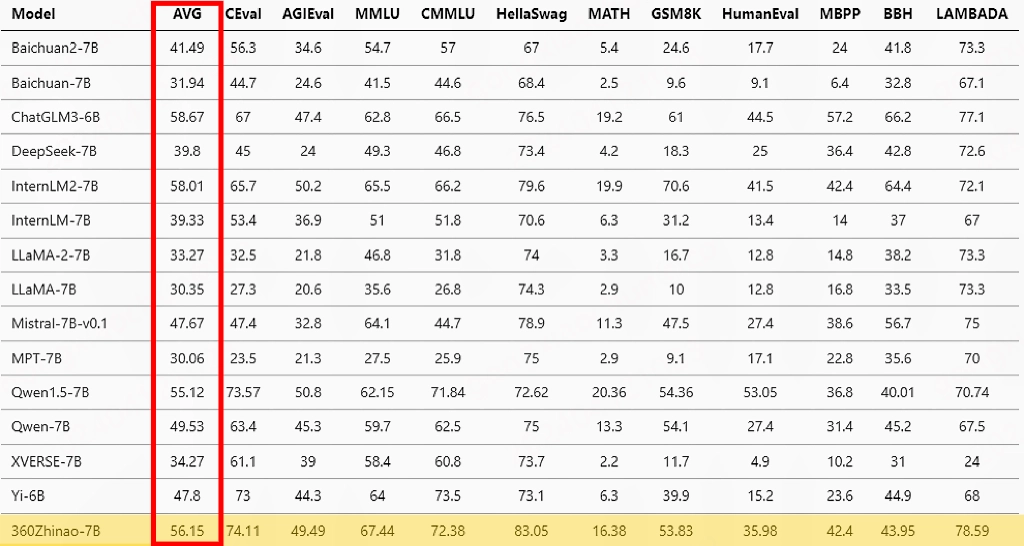Select the XVERSE-7B model name
This screenshot has height=546, width=1024.
(47, 461)
